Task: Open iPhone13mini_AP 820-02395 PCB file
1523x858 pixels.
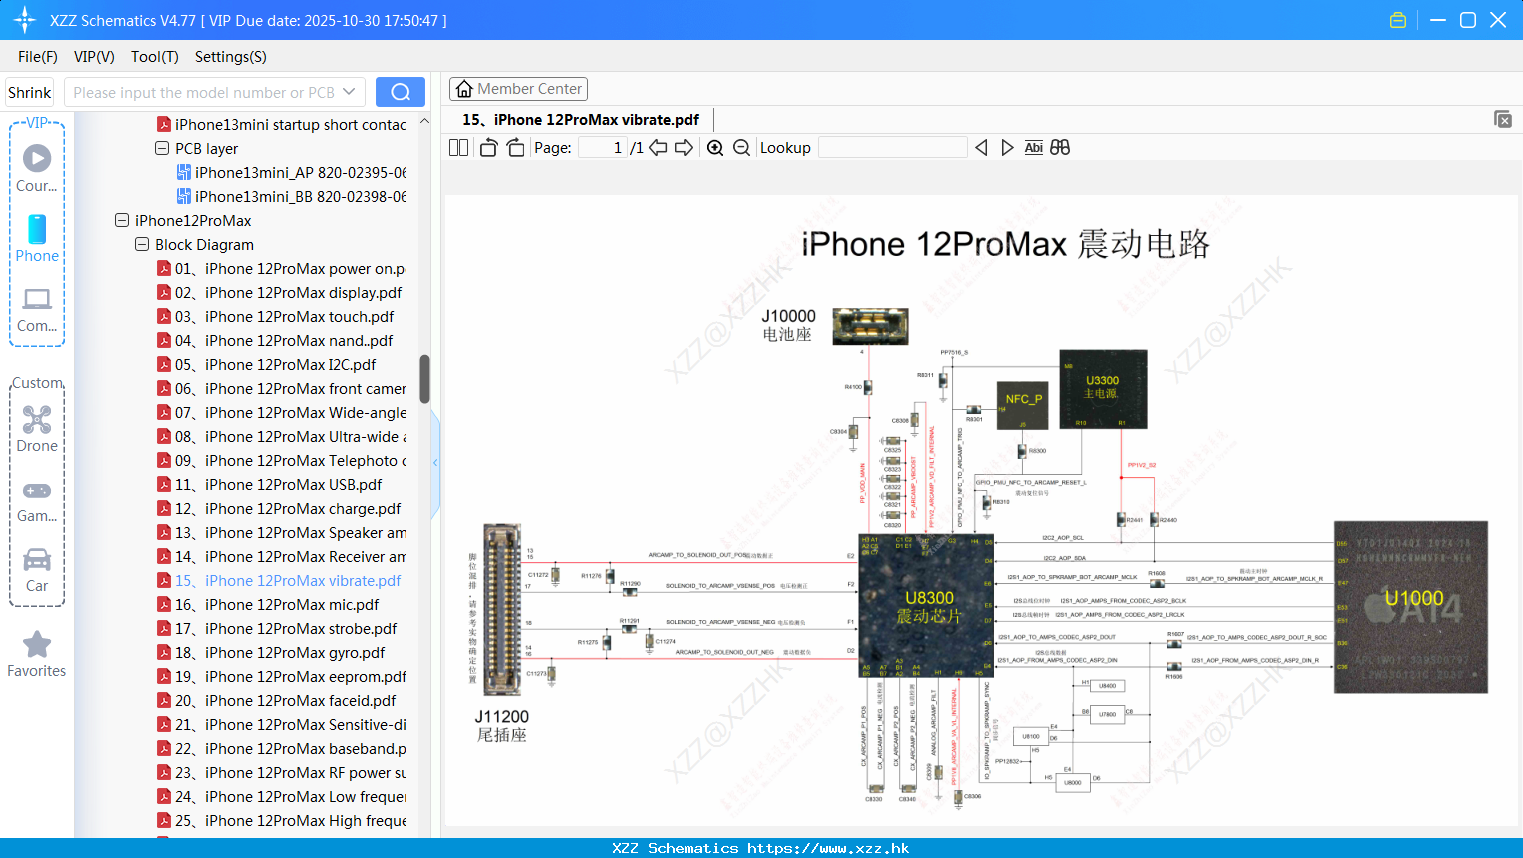Action: 291,172
